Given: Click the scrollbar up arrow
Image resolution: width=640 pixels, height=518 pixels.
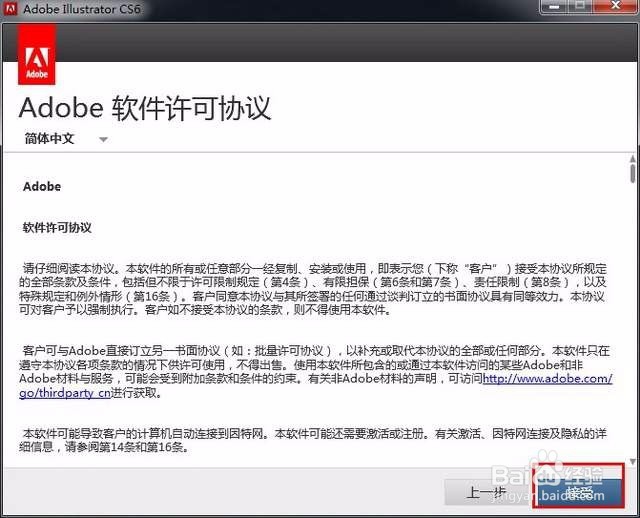Looking at the screenshot, I should [633, 158].
